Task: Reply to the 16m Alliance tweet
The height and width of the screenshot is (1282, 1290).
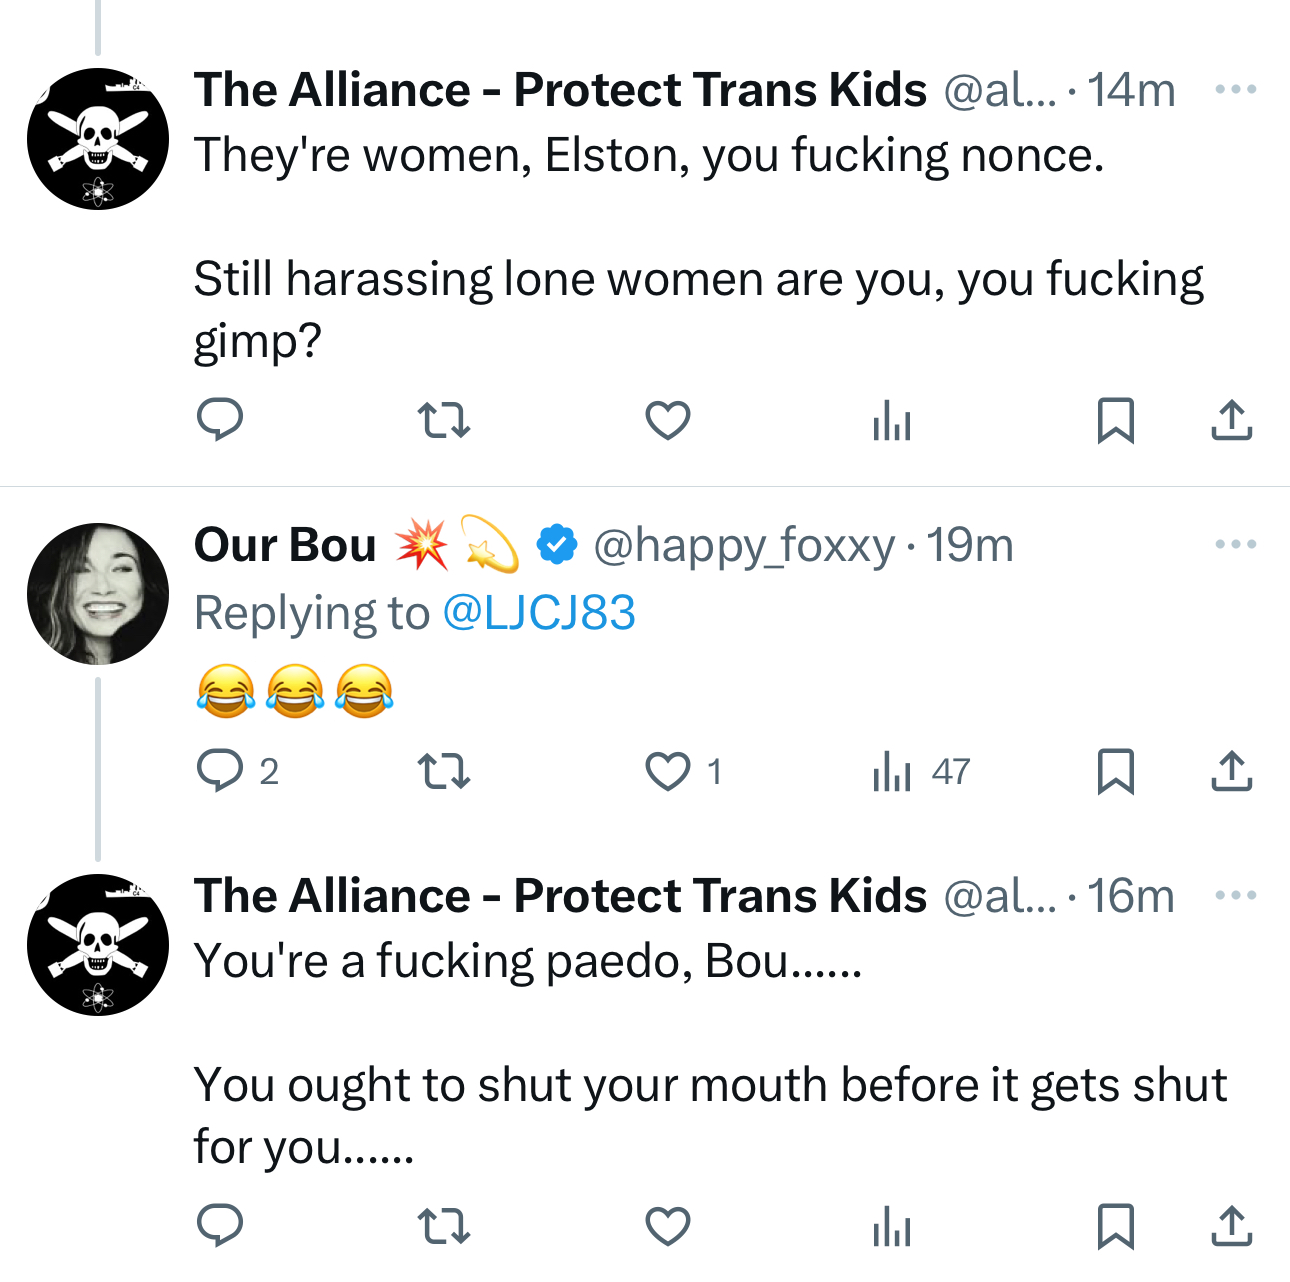Action: [219, 1226]
